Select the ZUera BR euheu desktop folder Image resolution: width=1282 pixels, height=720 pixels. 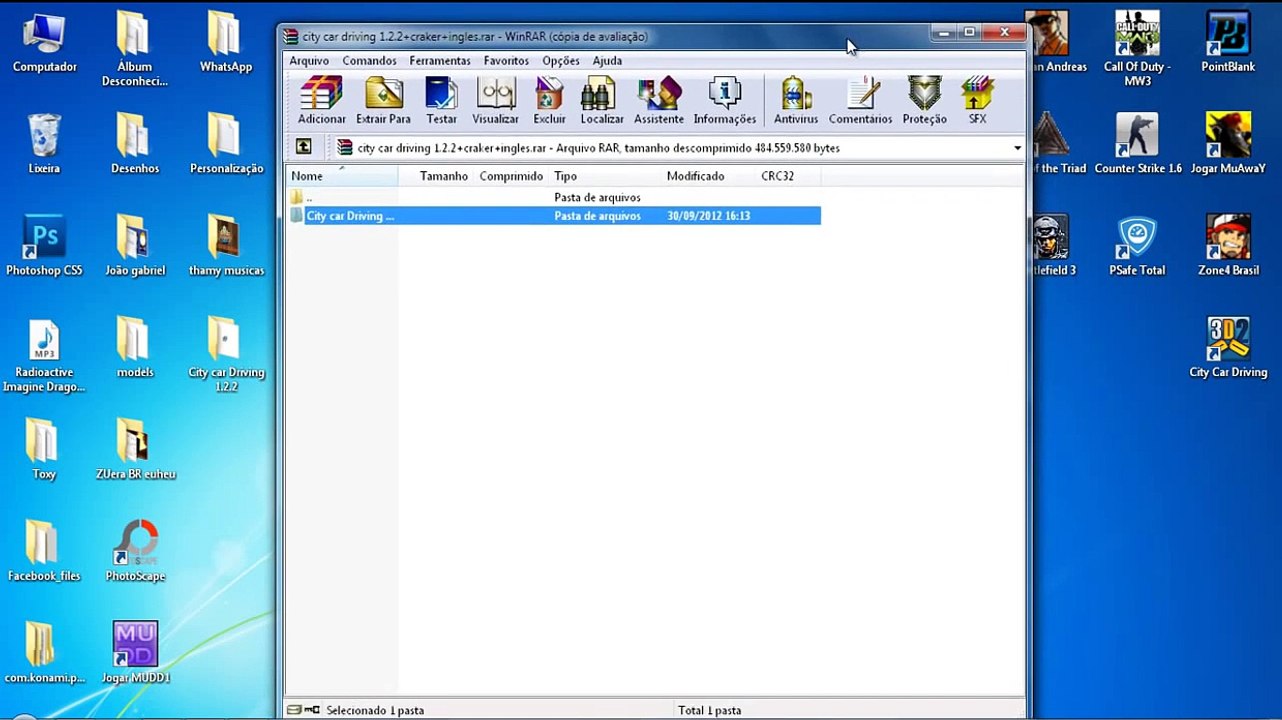135,449
